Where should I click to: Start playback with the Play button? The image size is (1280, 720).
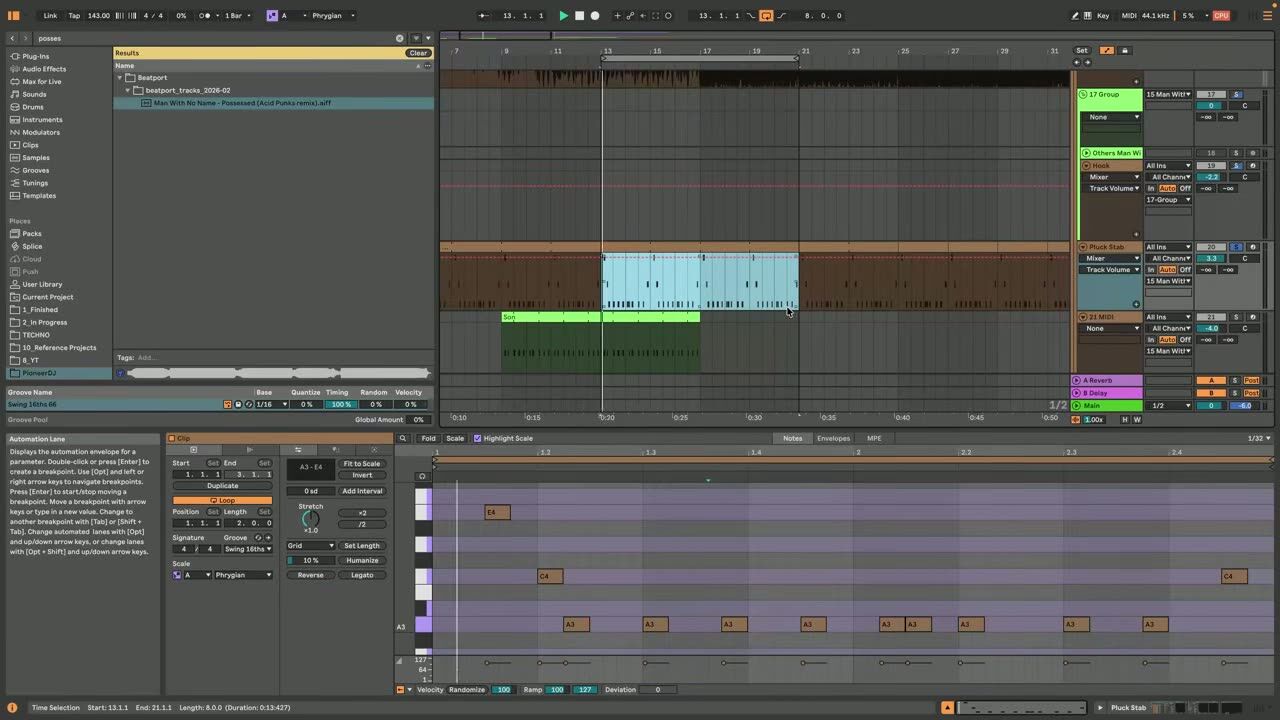pos(563,16)
